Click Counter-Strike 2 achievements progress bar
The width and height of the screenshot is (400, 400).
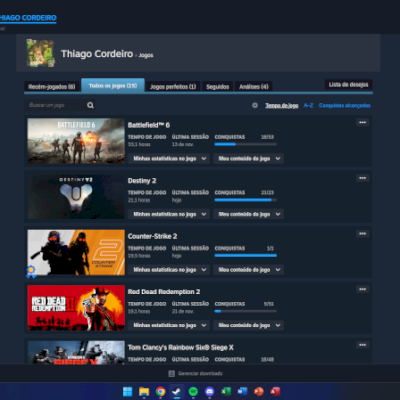coord(246,256)
